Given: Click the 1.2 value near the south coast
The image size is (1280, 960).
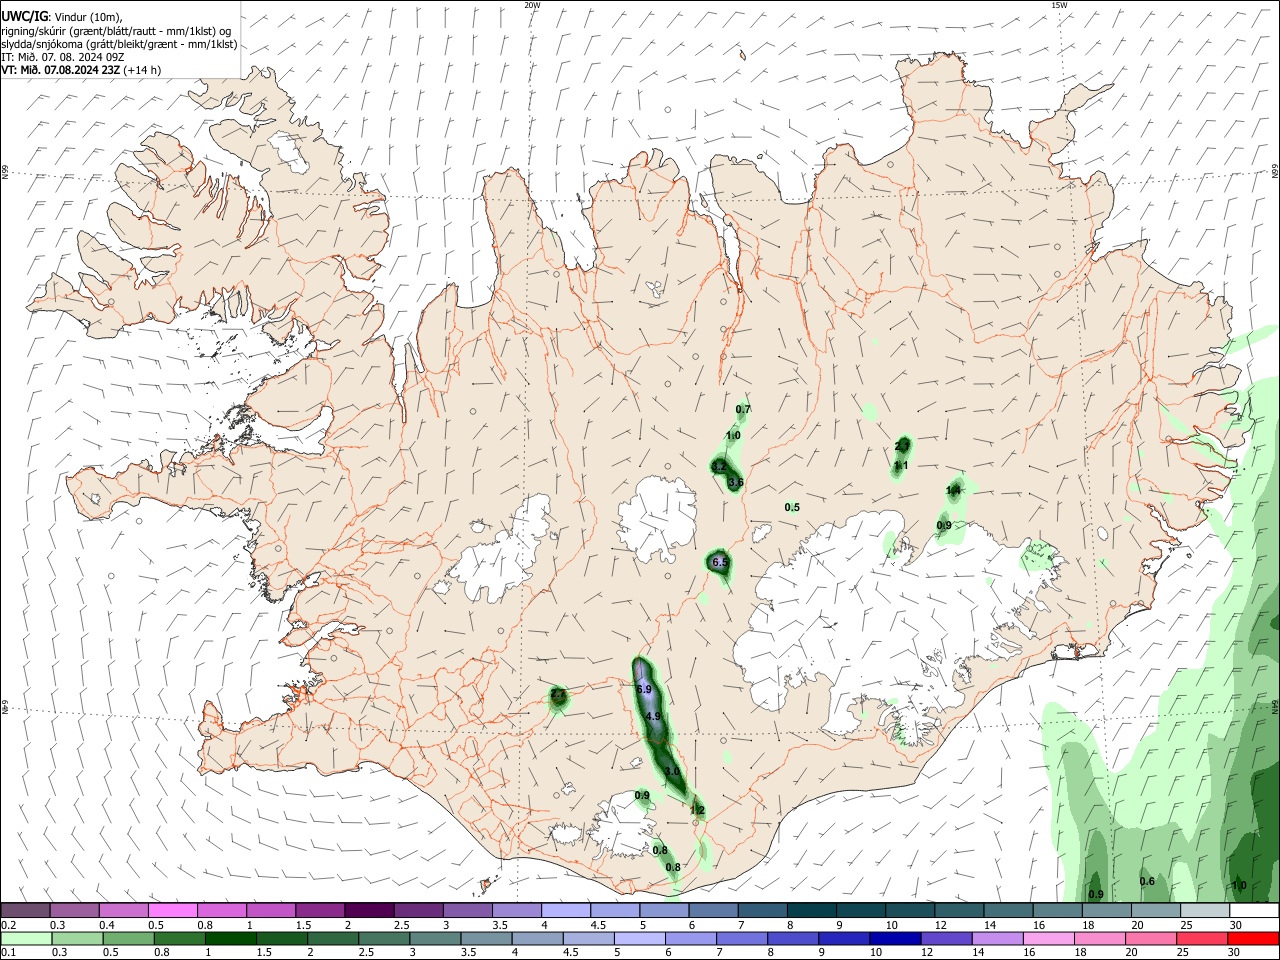Looking at the screenshot, I should pos(698,810).
